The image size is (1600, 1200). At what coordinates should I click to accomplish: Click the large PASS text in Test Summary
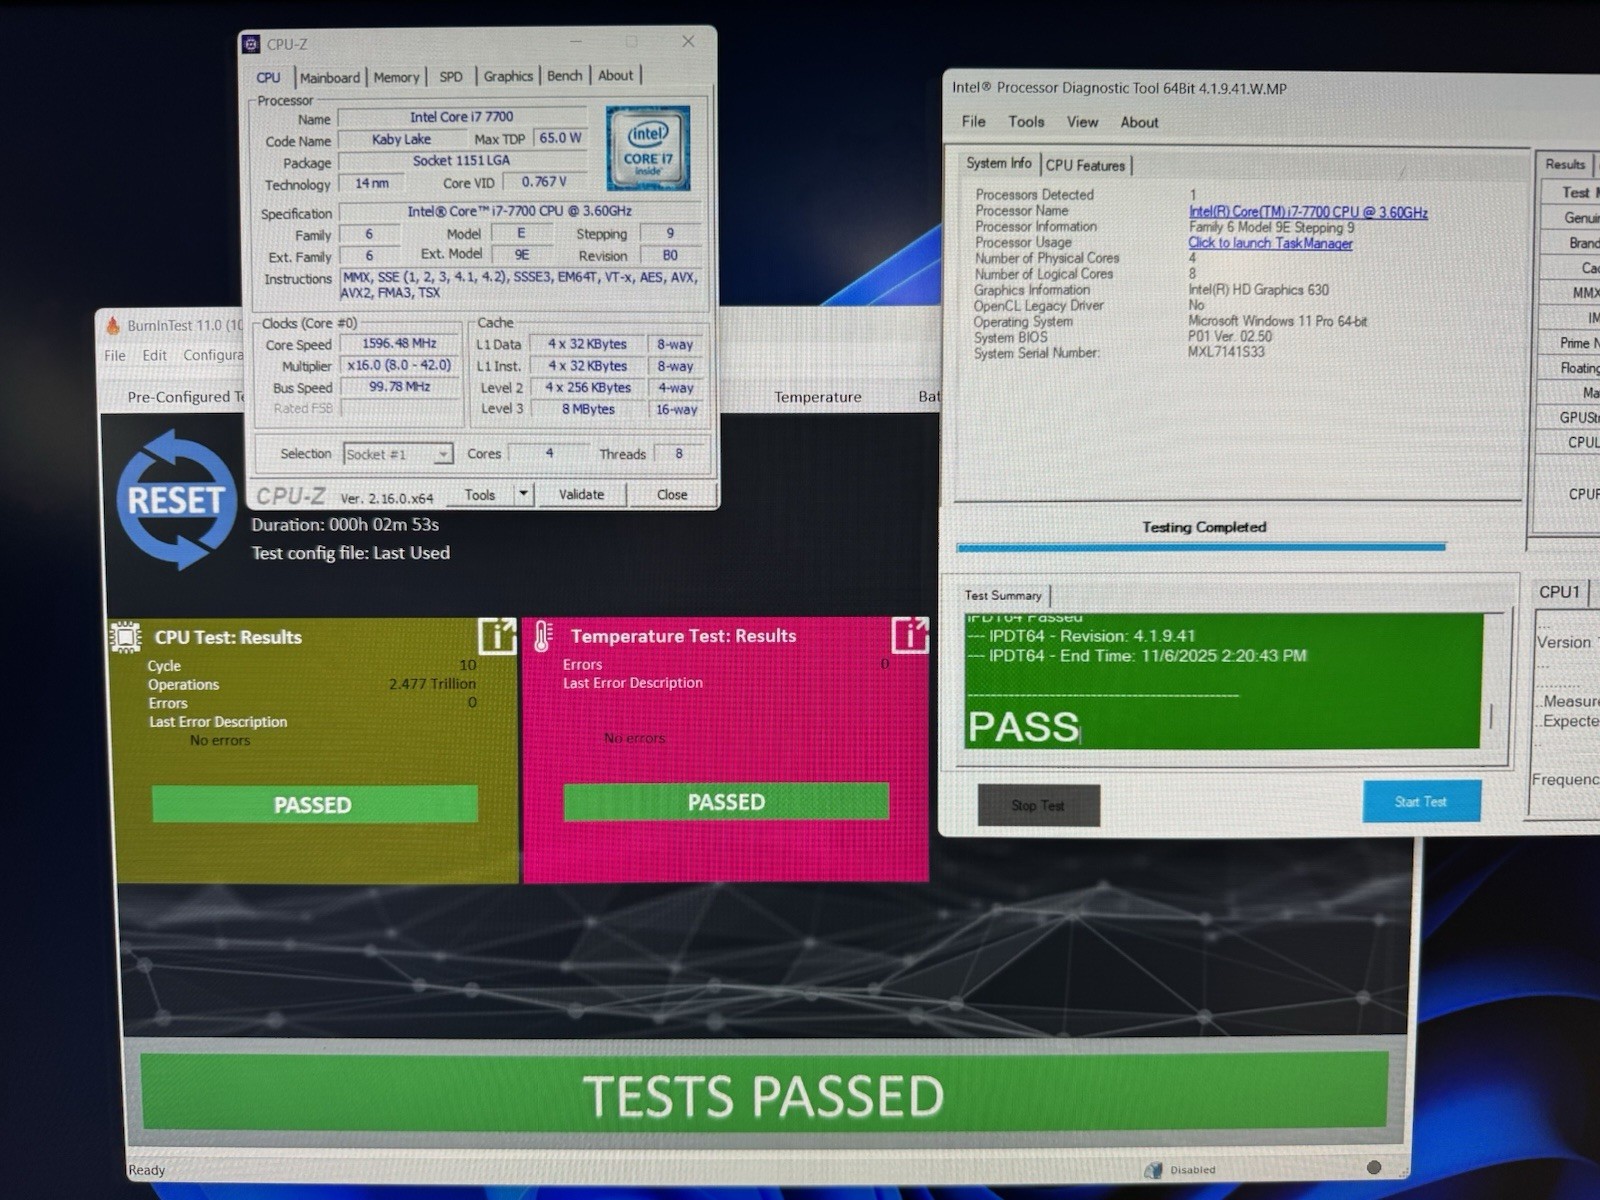1023,726
